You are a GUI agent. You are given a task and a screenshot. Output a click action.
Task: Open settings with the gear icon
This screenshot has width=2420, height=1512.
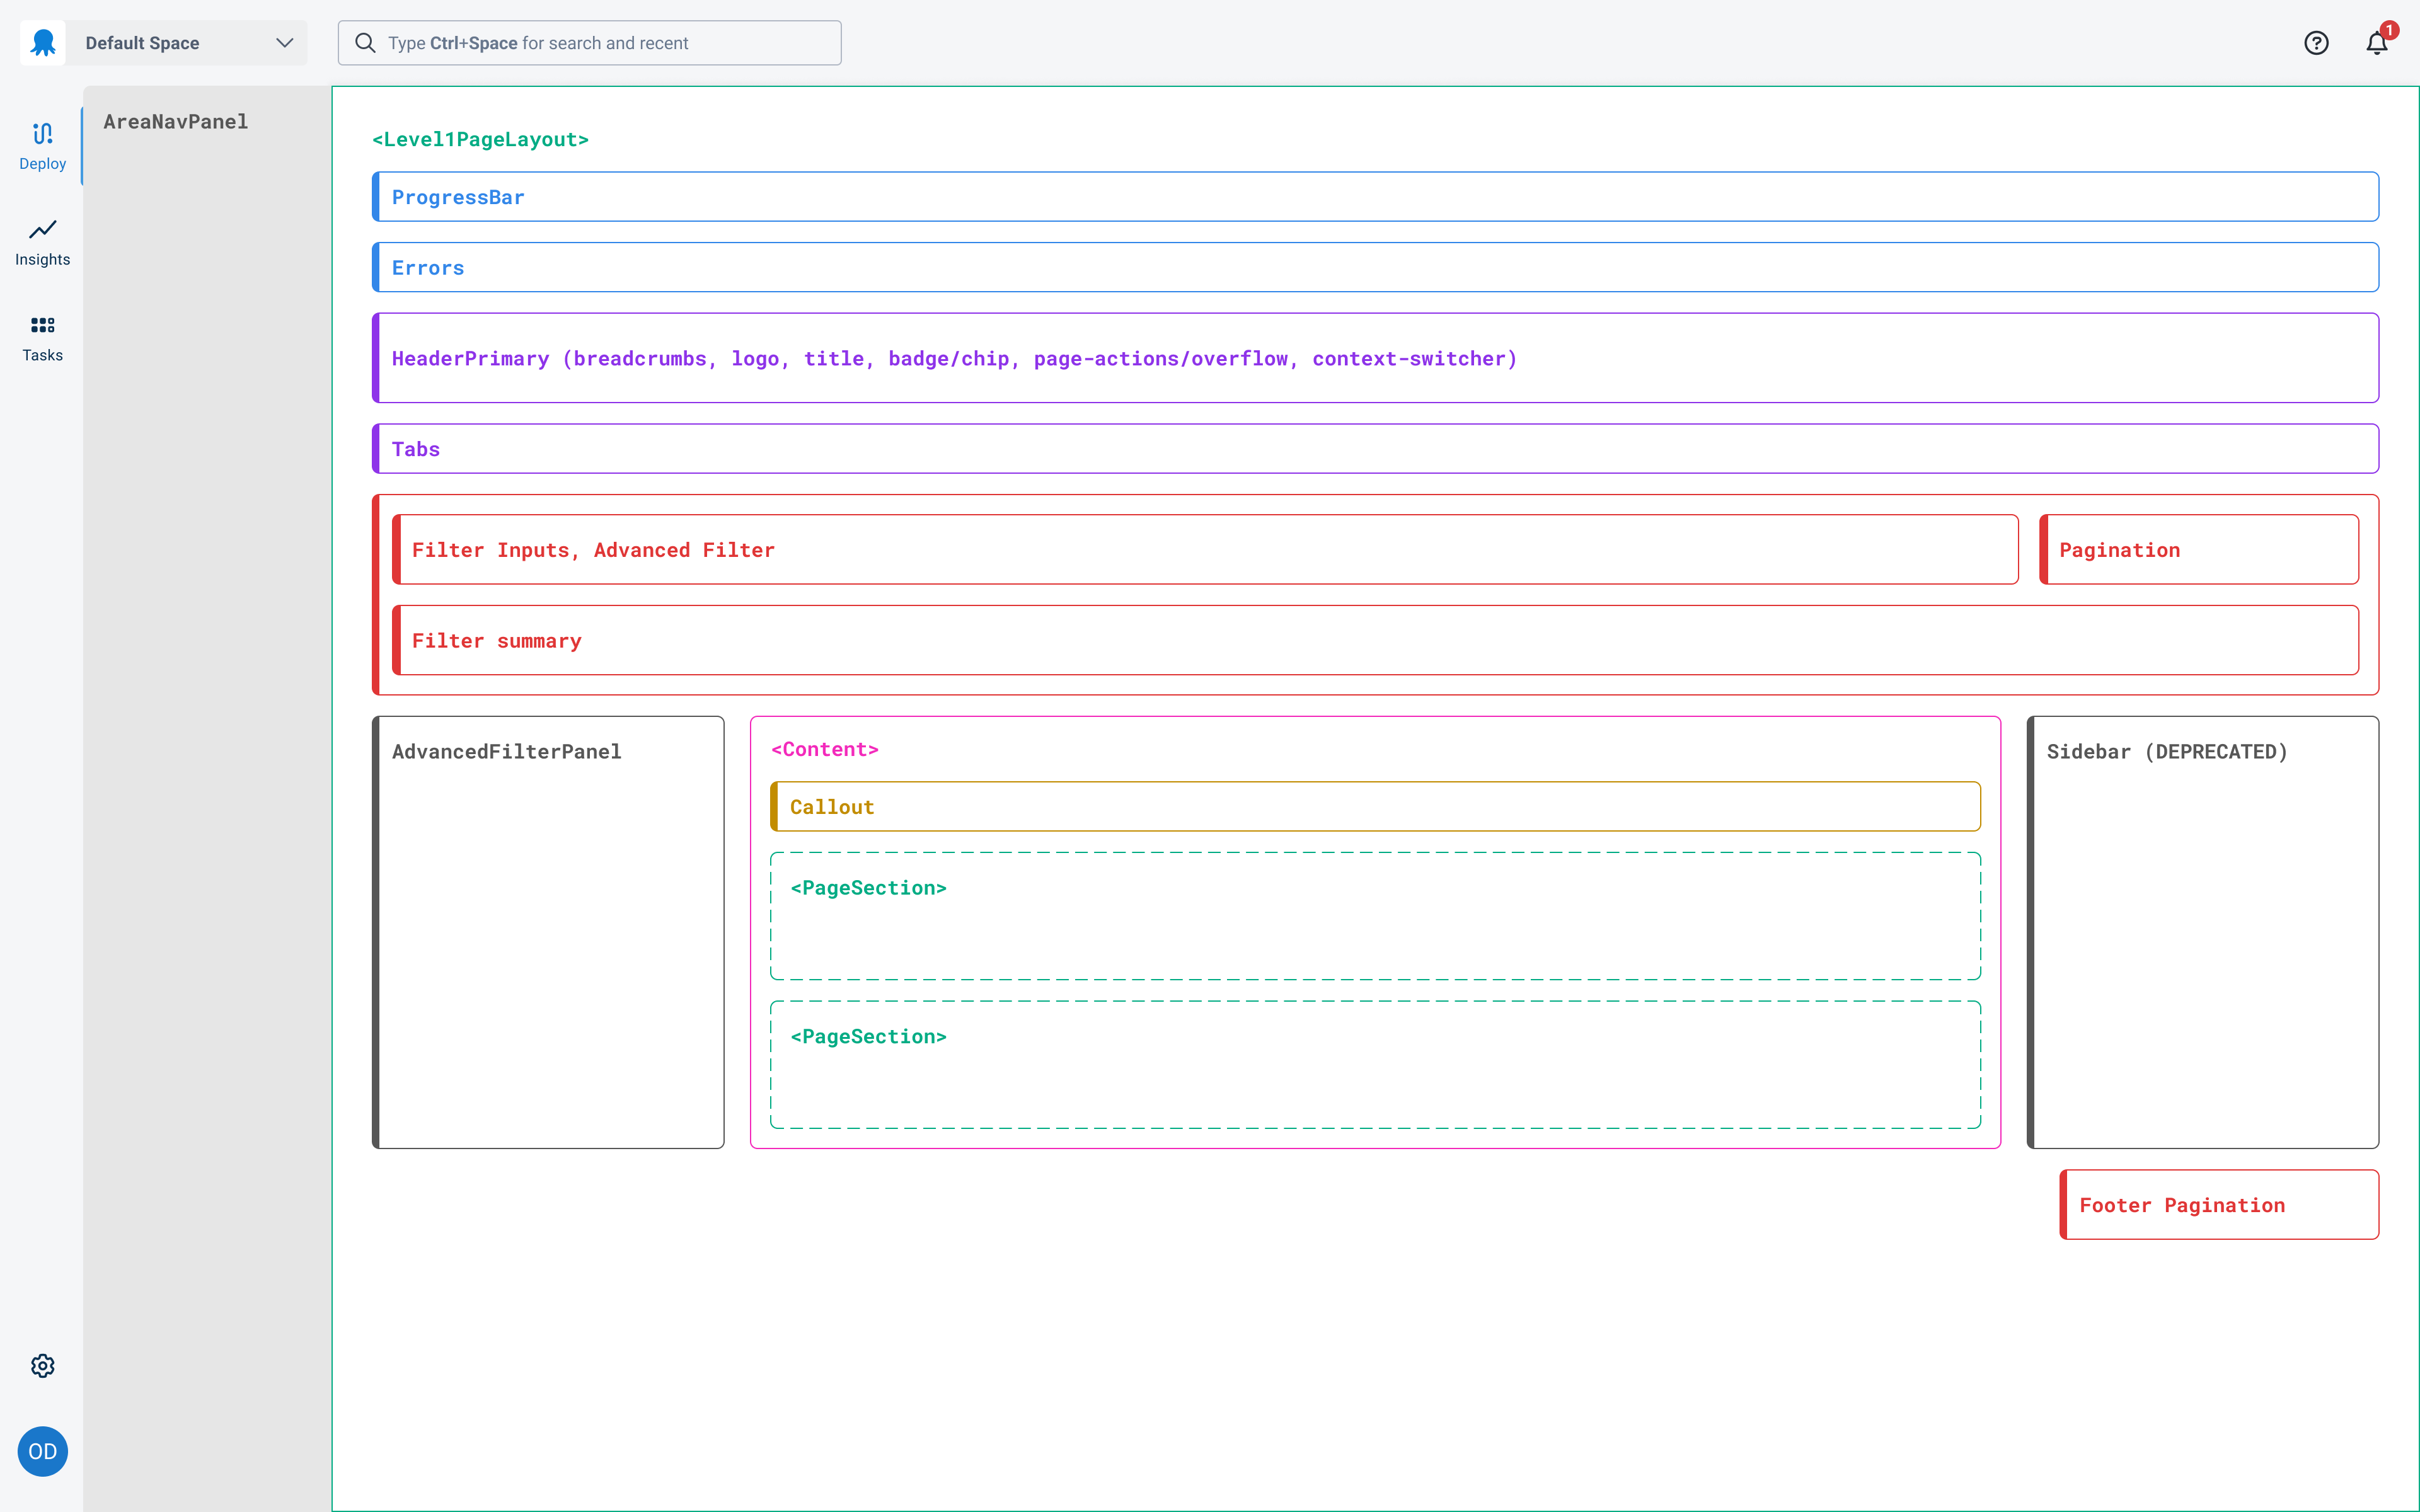click(42, 1365)
